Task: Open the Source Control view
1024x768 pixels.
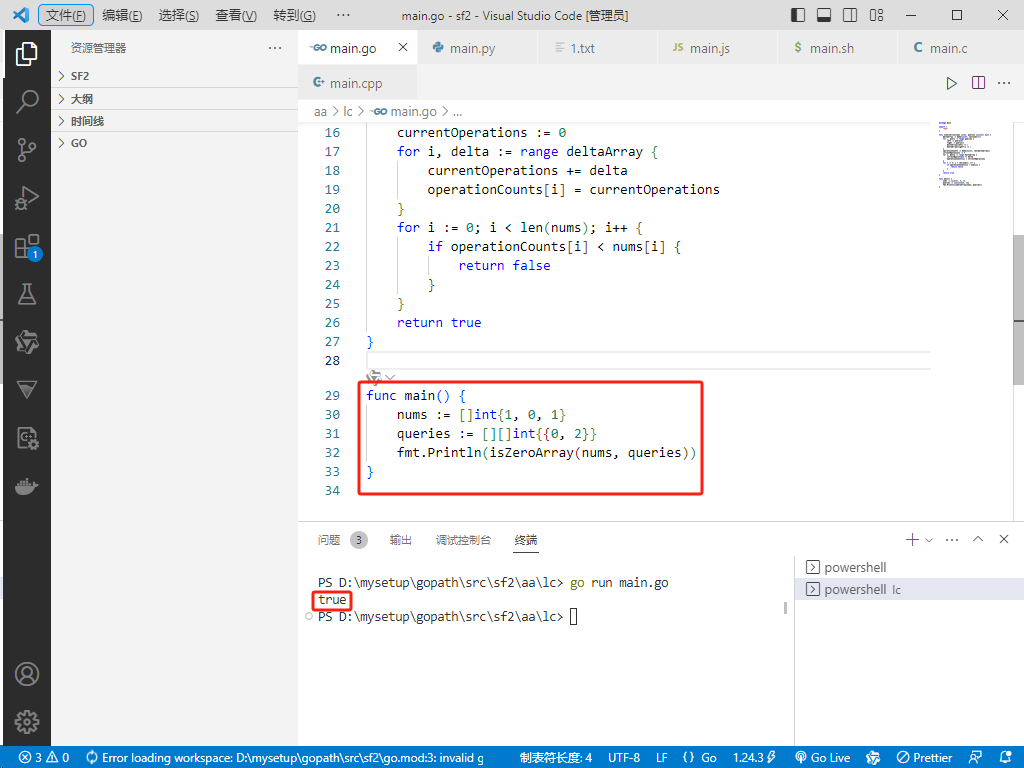Action: pos(27,150)
